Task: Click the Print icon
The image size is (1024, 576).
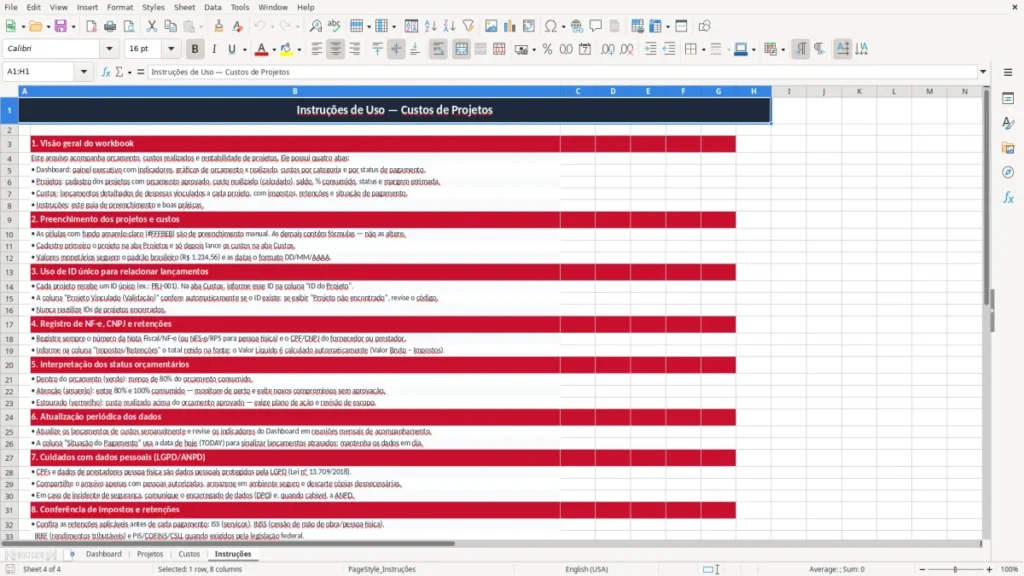Action: click(110, 26)
